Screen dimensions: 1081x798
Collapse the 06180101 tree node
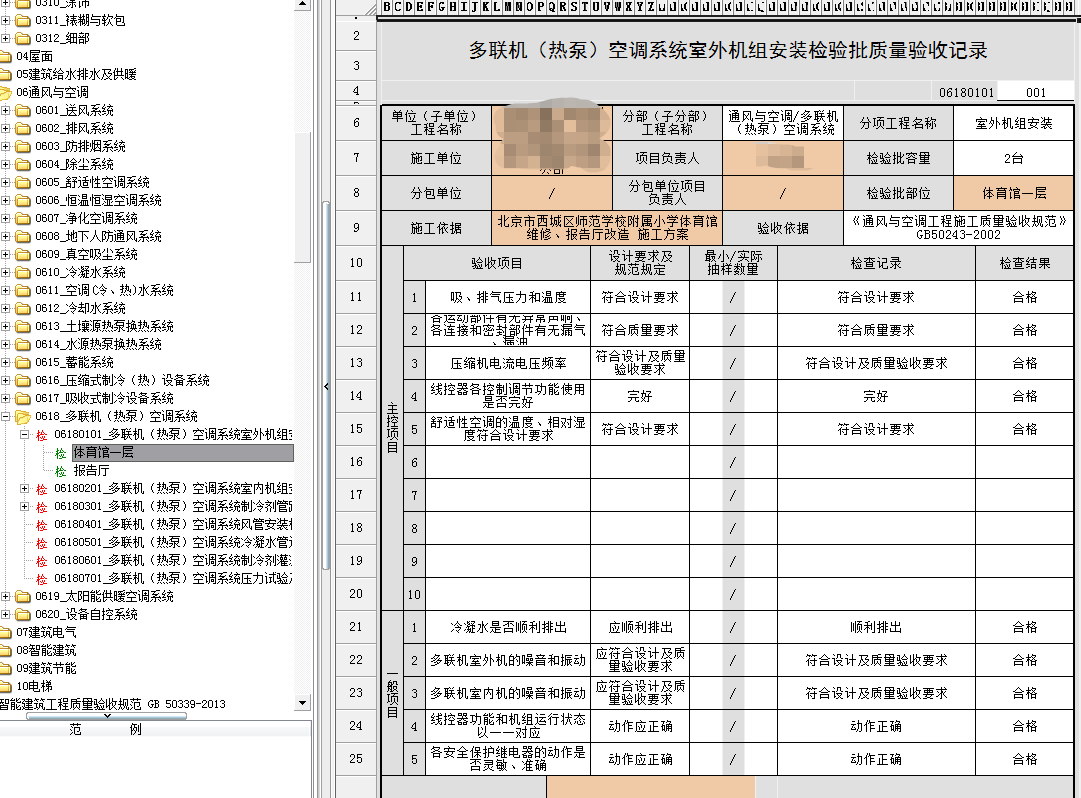tap(25, 435)
